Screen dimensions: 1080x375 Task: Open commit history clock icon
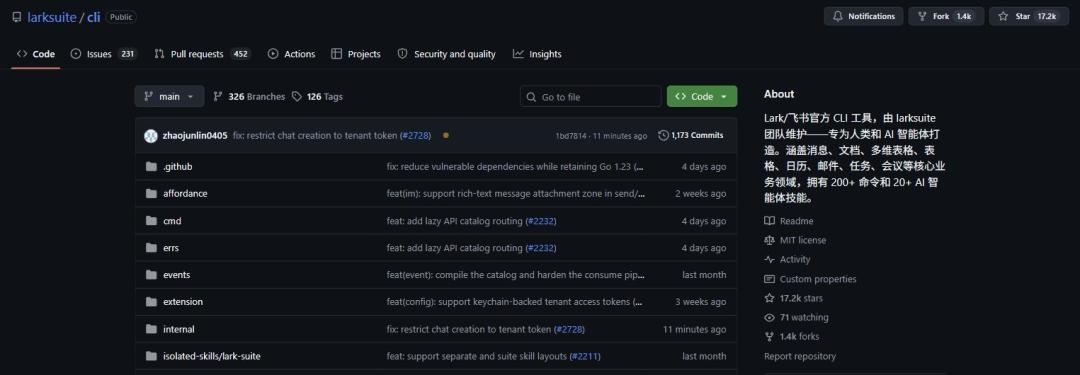pos(663,135)
